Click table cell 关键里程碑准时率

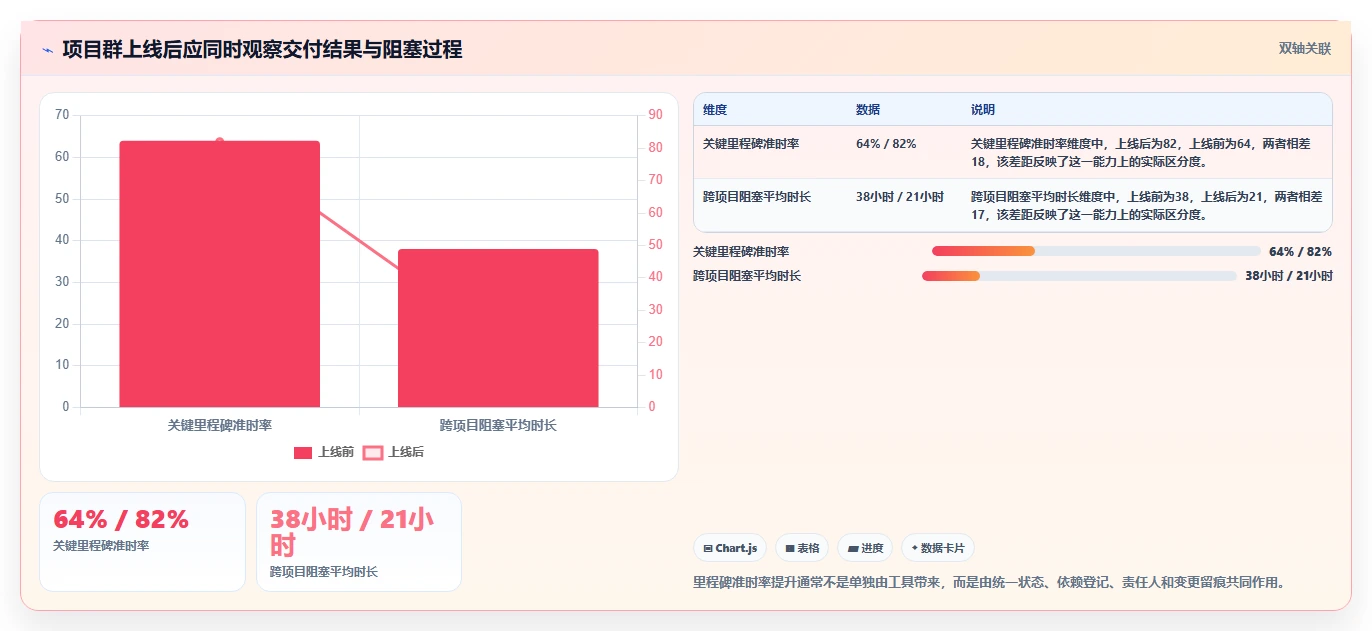point(751,144)
